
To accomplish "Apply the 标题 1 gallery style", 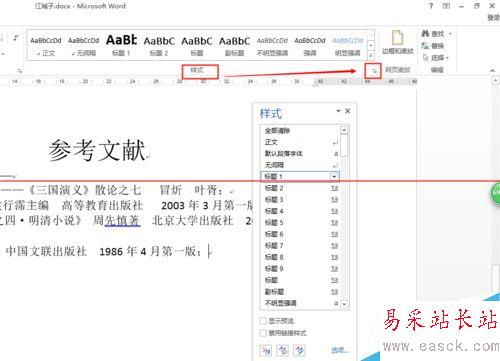I will coord(121,46).
